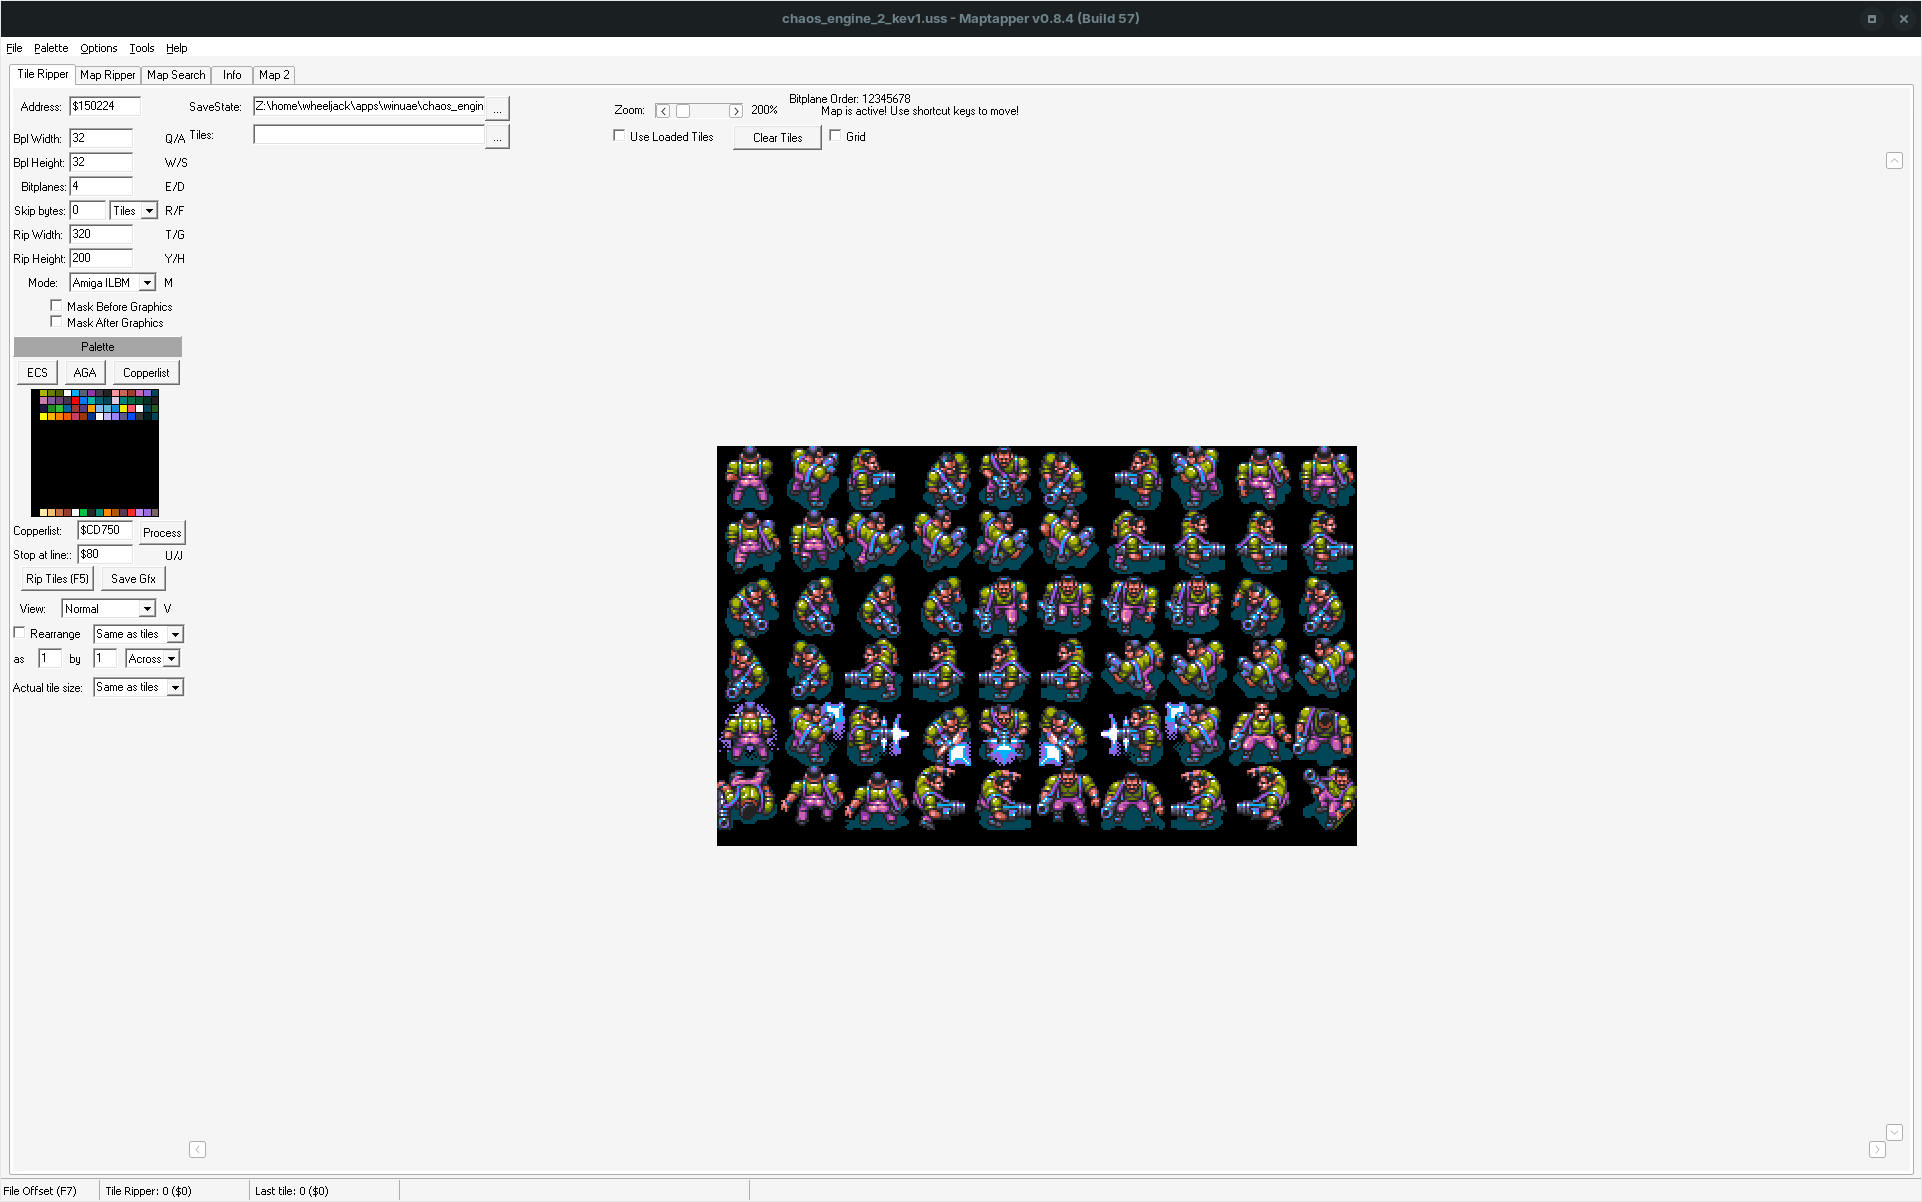Click the Save Gfx button

tap(133, 579)
